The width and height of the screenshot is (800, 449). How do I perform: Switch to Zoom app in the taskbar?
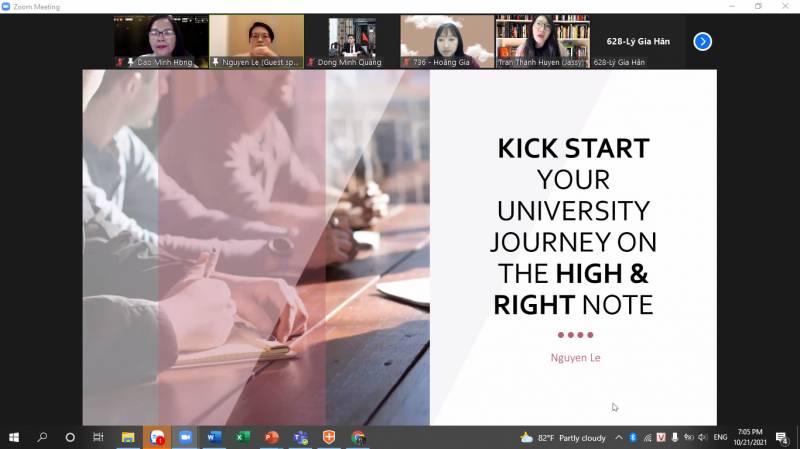[x=185, y=437]
